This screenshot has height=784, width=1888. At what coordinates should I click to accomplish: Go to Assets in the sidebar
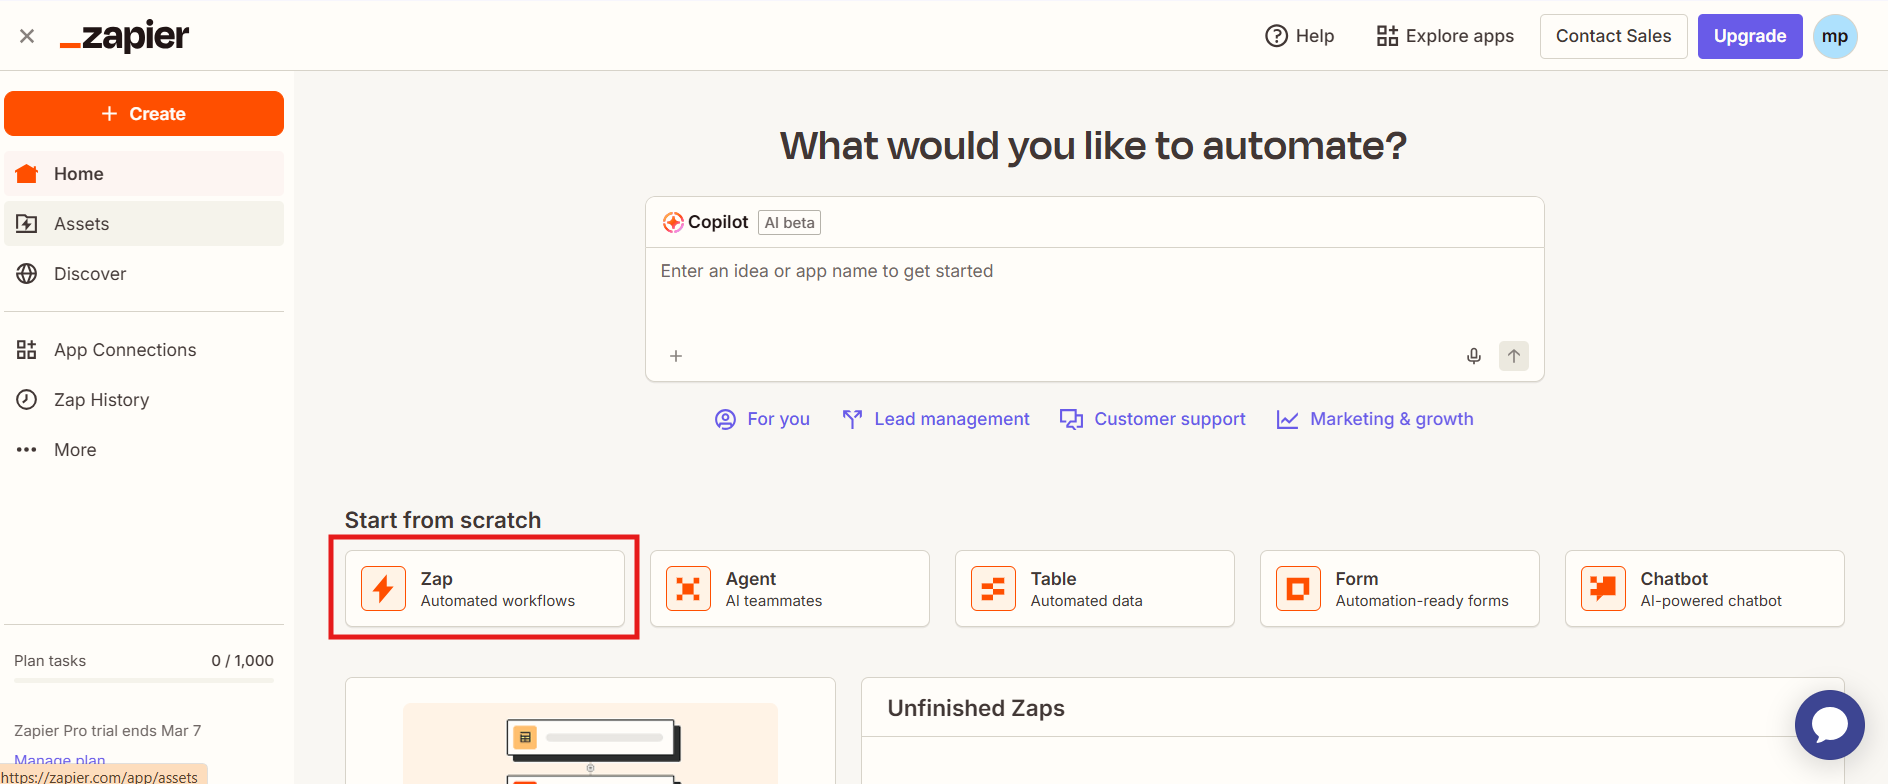click(82, 224)
